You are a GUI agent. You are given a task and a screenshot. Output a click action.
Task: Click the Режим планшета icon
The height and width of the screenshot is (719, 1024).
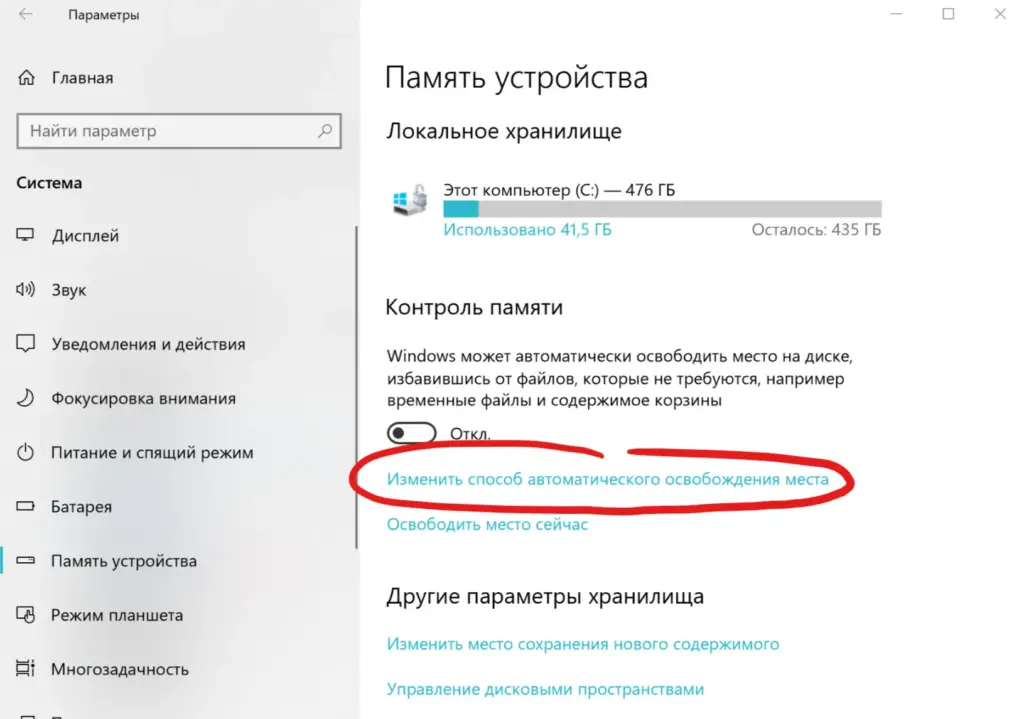pos(25,615)
